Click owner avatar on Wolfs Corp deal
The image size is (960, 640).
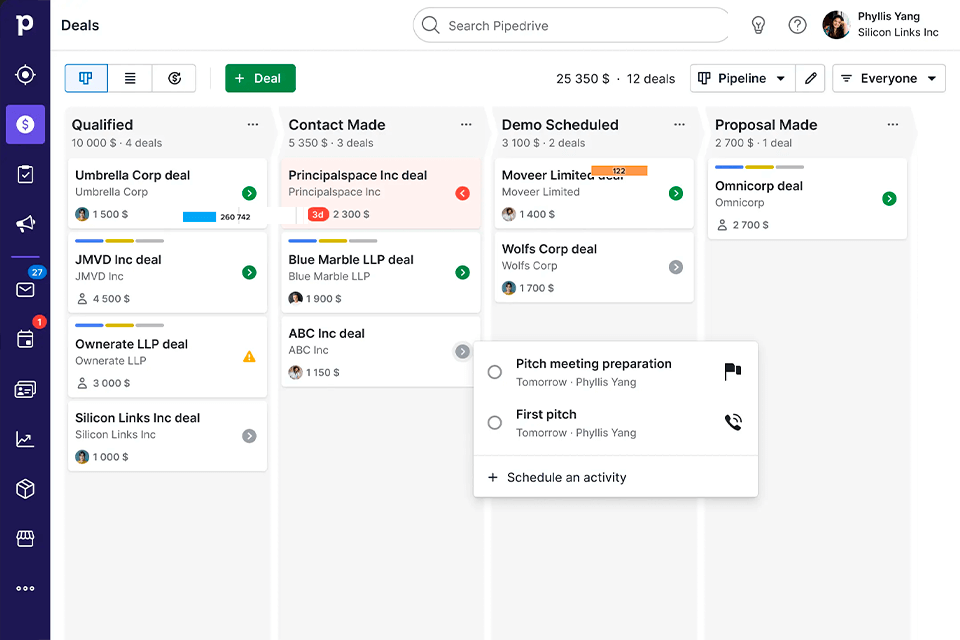pos(509,288)
